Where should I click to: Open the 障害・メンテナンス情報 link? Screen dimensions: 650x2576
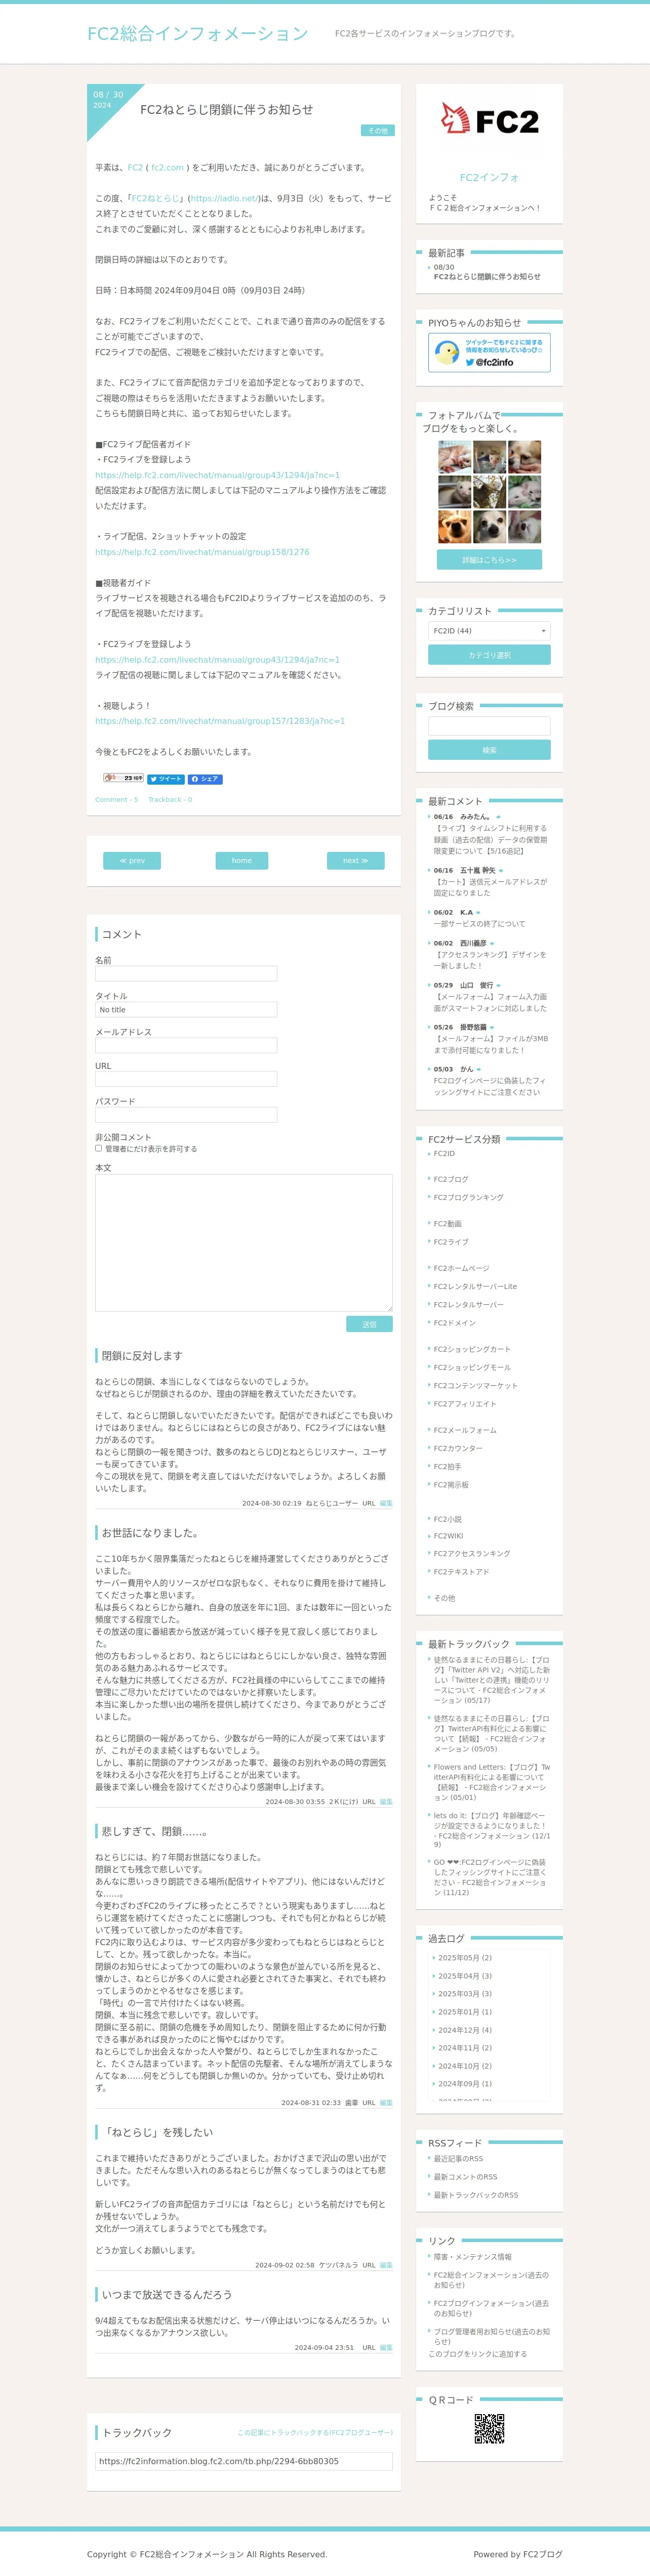[472, 2257]
